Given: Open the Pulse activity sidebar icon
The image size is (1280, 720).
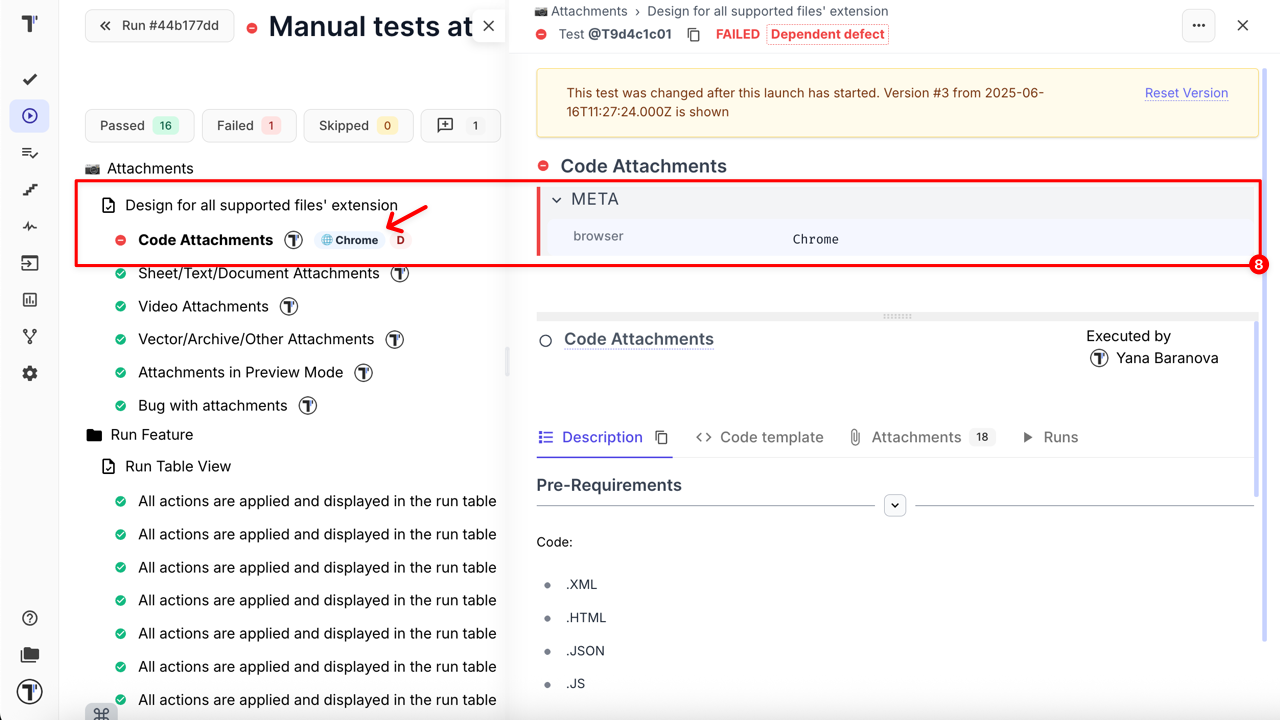Looking at the screenshot, I should tap(30, 227).
